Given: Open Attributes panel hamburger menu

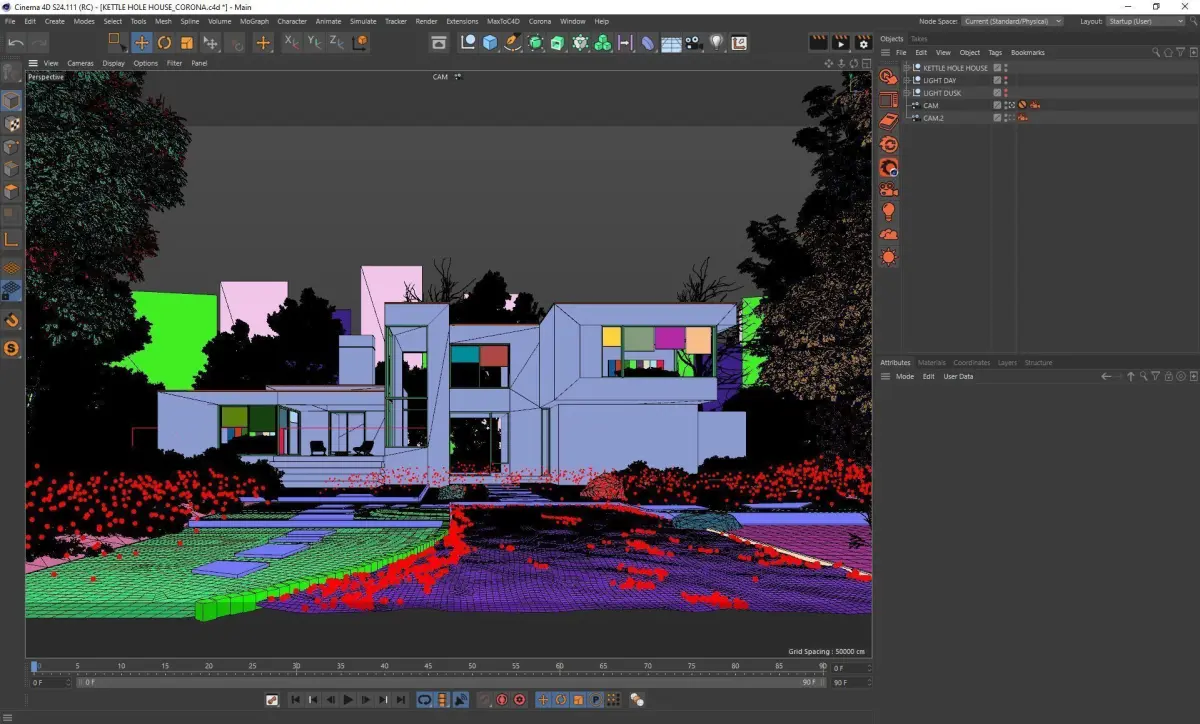Looking at the screenshot, I should (x=885, y=376).
